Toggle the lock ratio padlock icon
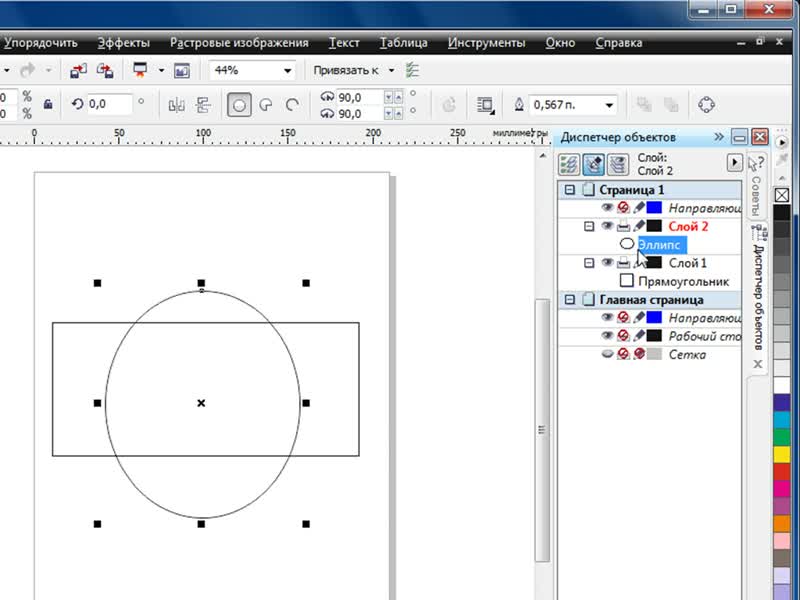Screen dimensions: 800x600 click(x=48, y=105)
